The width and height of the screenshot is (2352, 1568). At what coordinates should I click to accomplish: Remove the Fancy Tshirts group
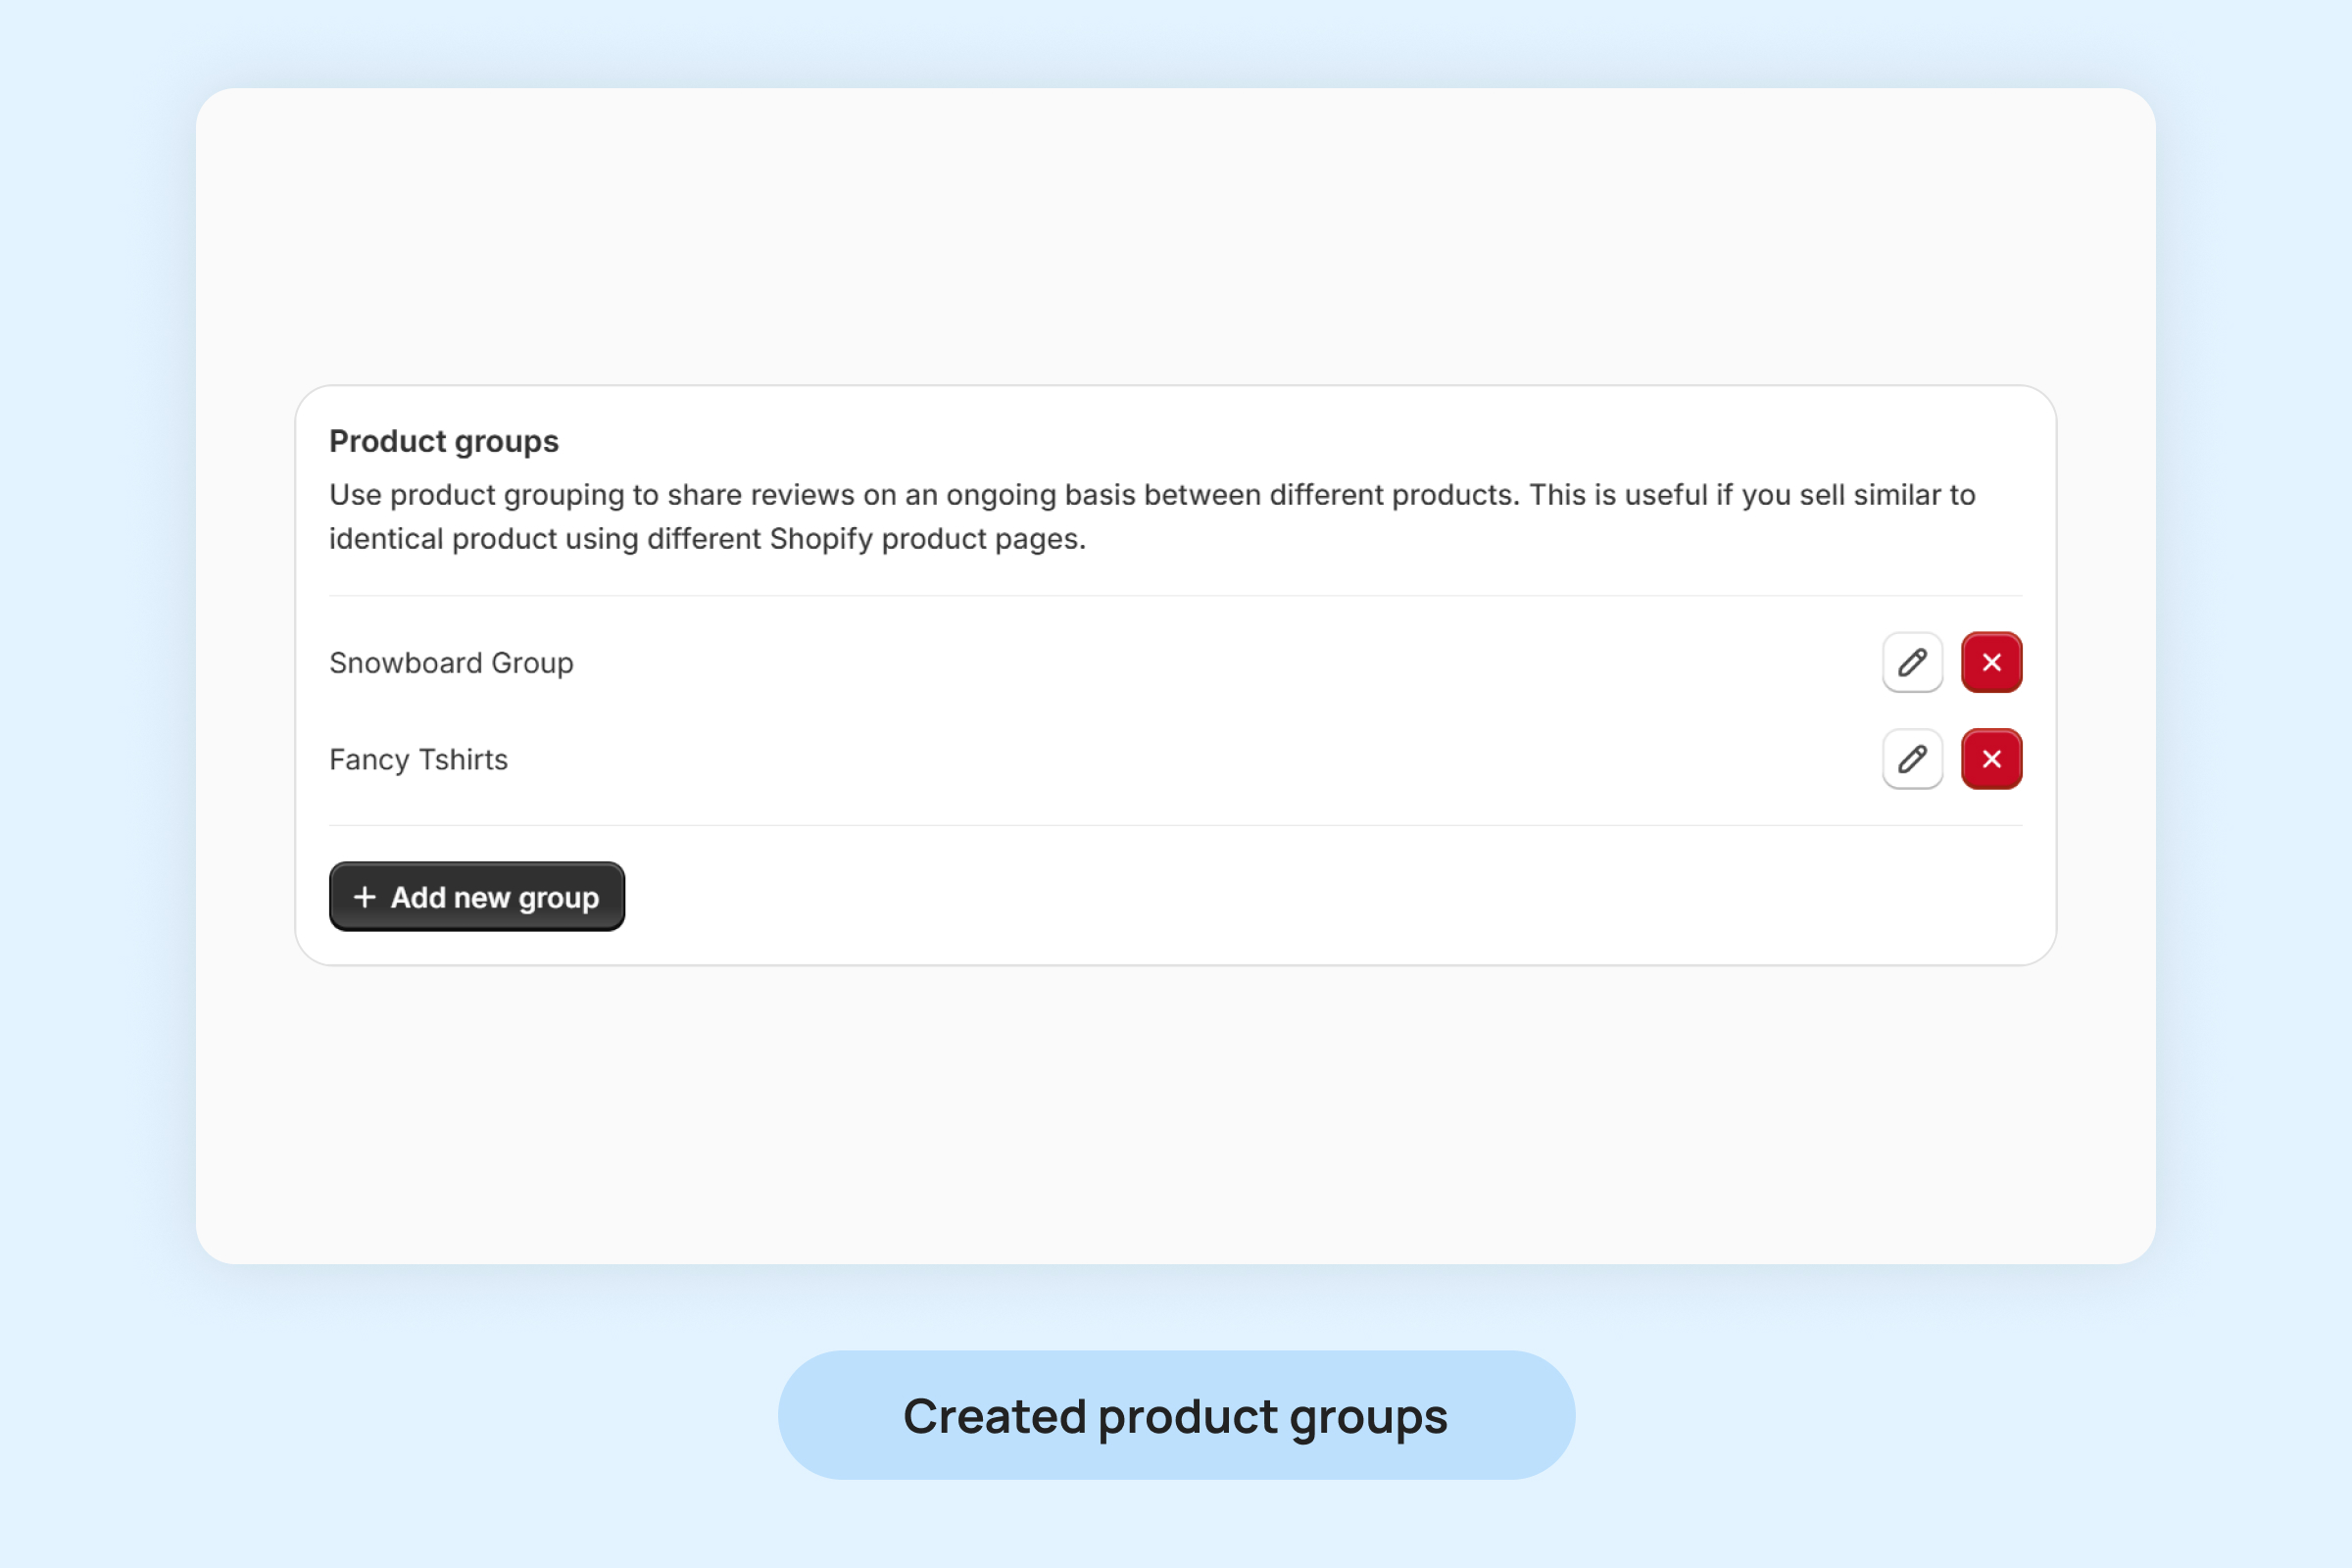[1991, 759]
